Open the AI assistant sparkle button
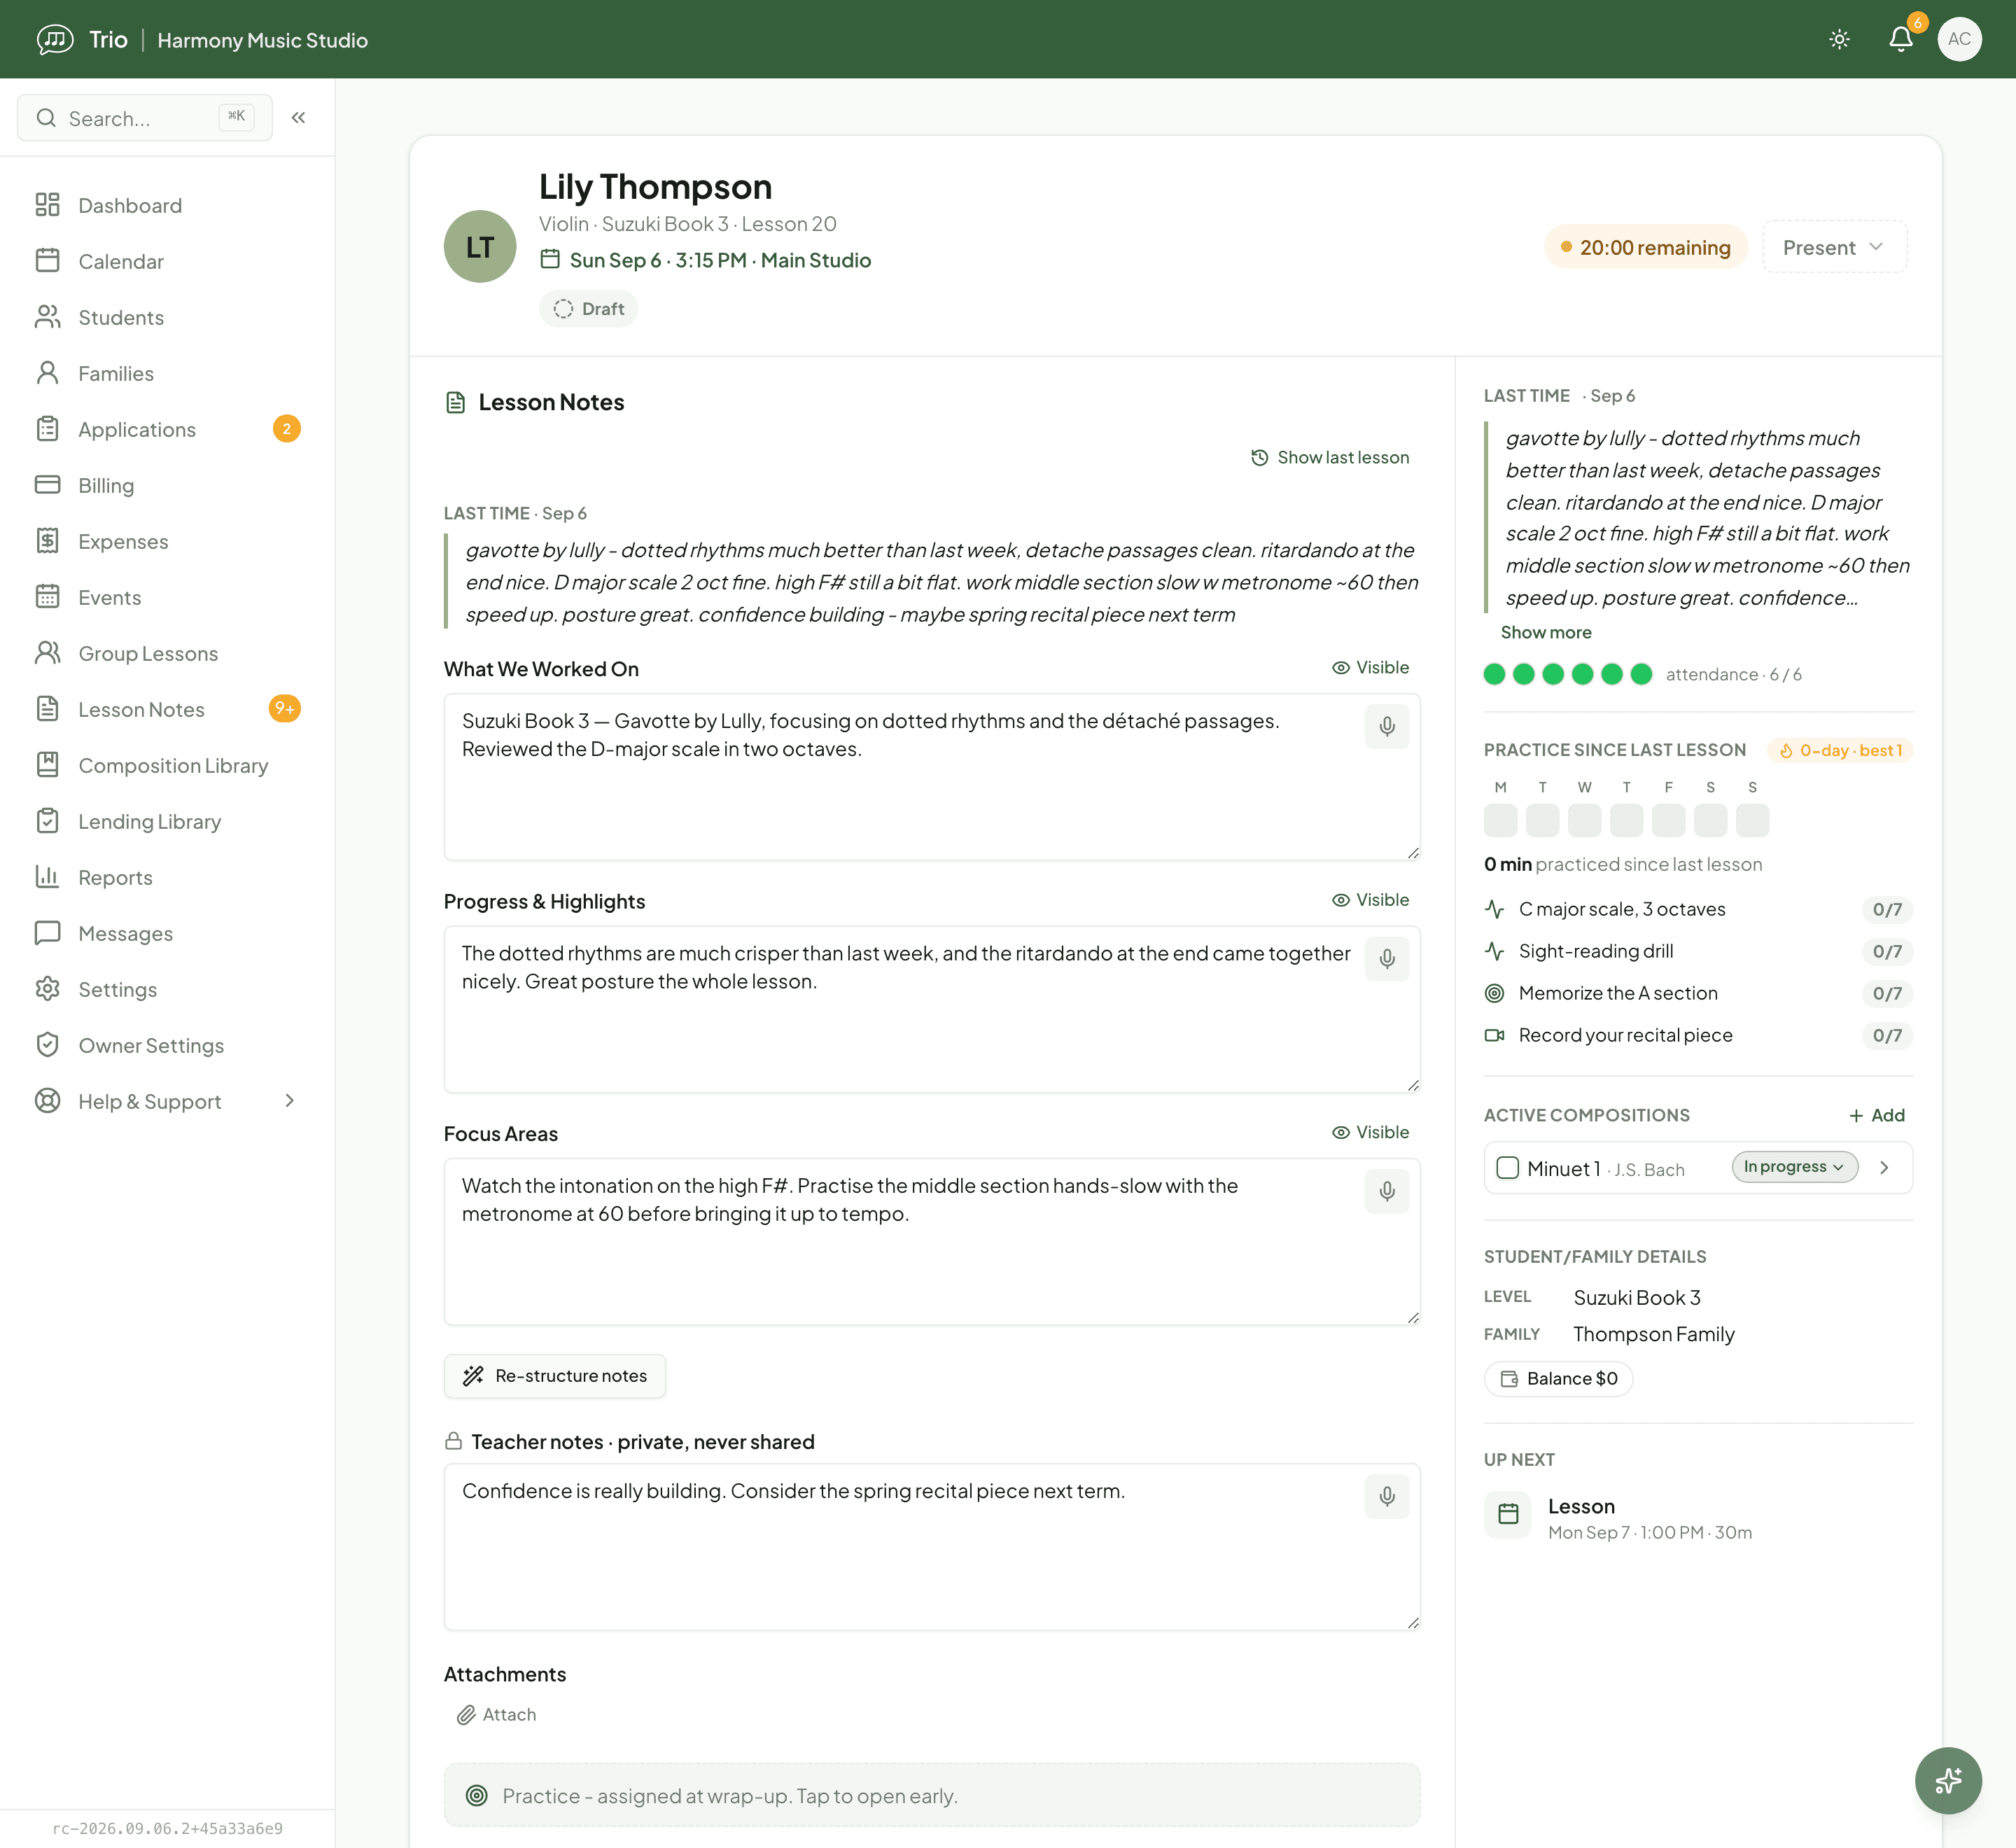Image resolution: width=2016 pixels, height=1848 pixels. click(x=1947, y=1780)
